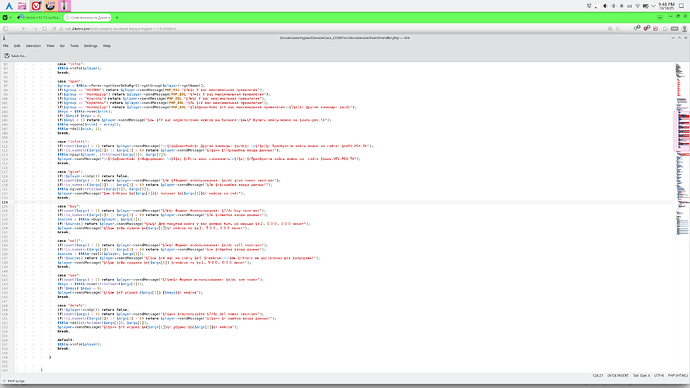The image size is (690, 388).
Task: Open the extensions puzzle icon
Action: pyautogui.click(x=665, y=29)
